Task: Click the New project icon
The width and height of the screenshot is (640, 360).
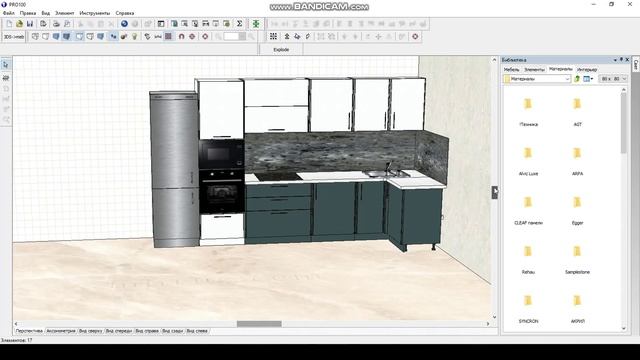Action: pyautogui.click(x=9, y=24)
